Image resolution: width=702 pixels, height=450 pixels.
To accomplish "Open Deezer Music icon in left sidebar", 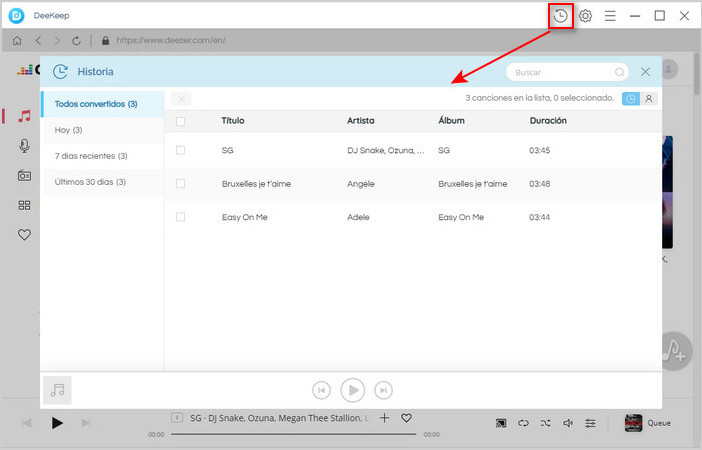I will [25, 116].
